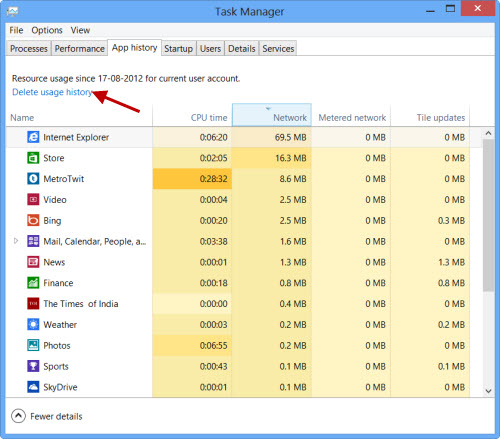The width and height of the screenshot is (500, 439).
Task: Switch to the Performance tab
Action: [79, 49]
